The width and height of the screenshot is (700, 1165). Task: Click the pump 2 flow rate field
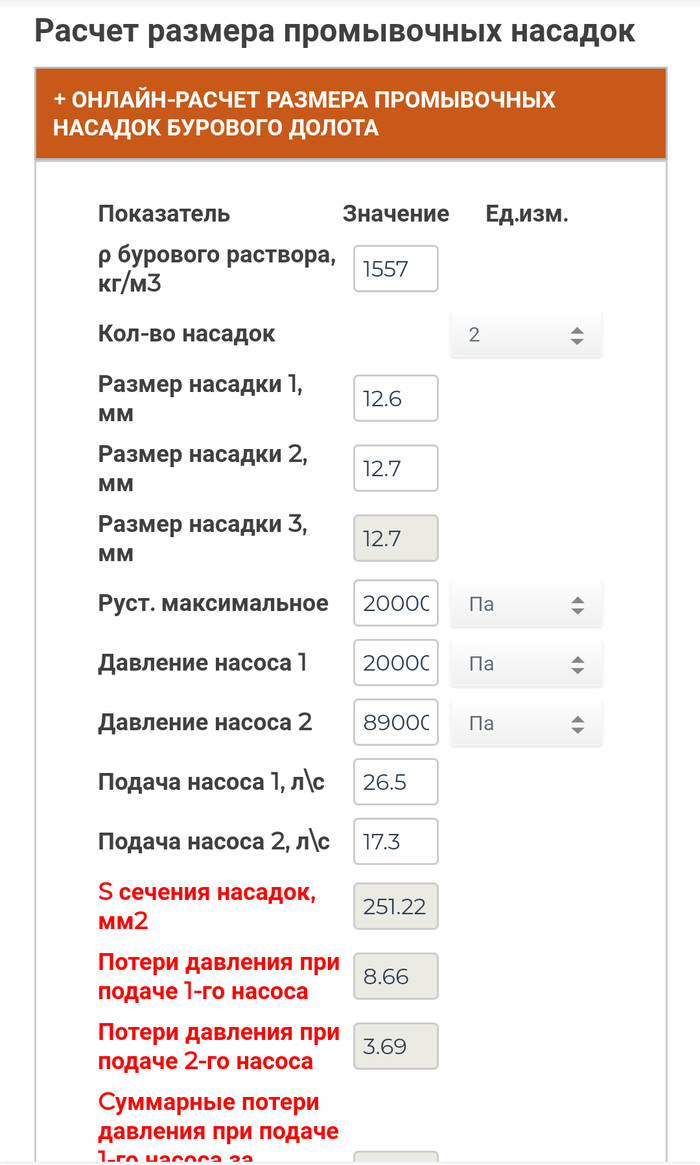(x=396, y=841)
